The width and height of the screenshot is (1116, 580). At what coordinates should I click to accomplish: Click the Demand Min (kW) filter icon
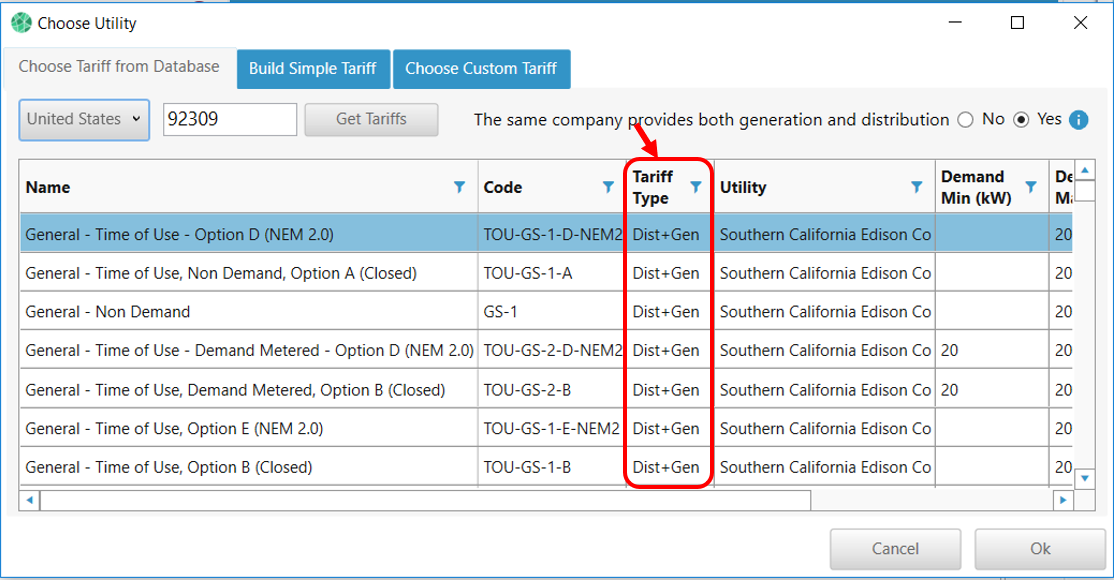[x=1031, y=187]
